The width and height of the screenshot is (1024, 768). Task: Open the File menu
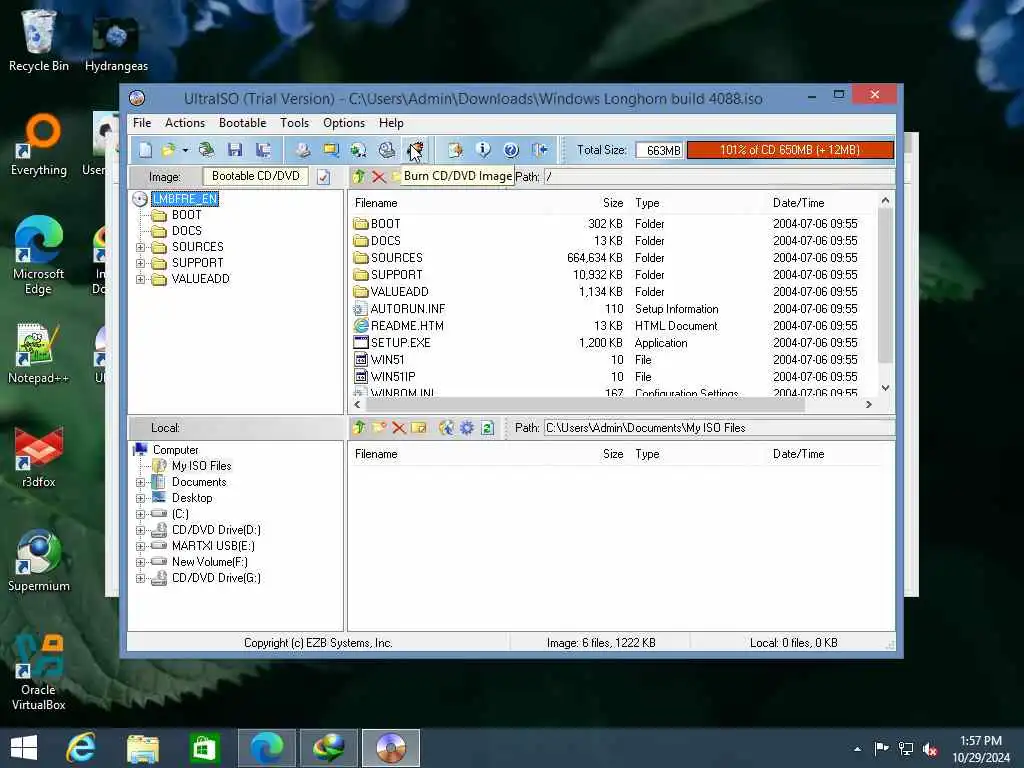tap(142, 123)
